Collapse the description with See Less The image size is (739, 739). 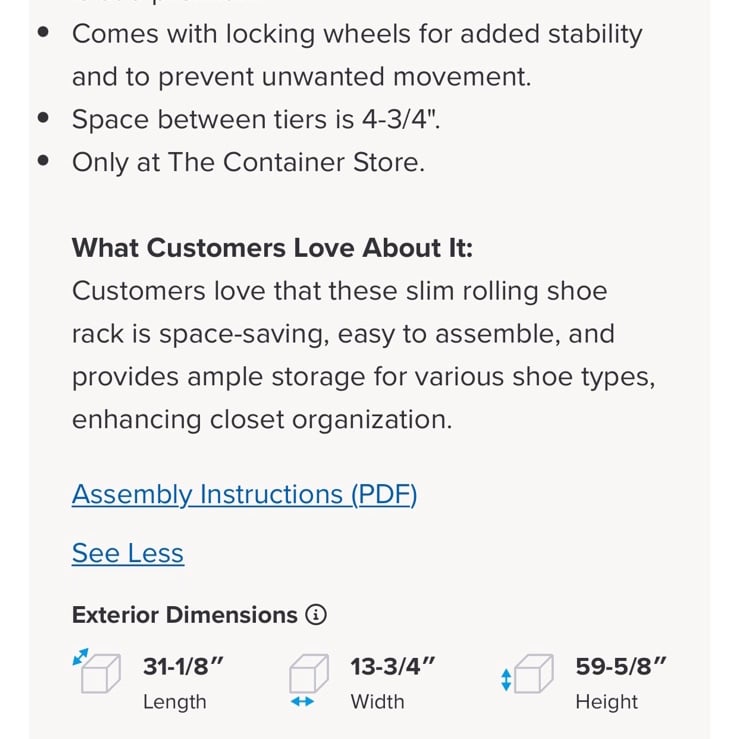[128, 553]
